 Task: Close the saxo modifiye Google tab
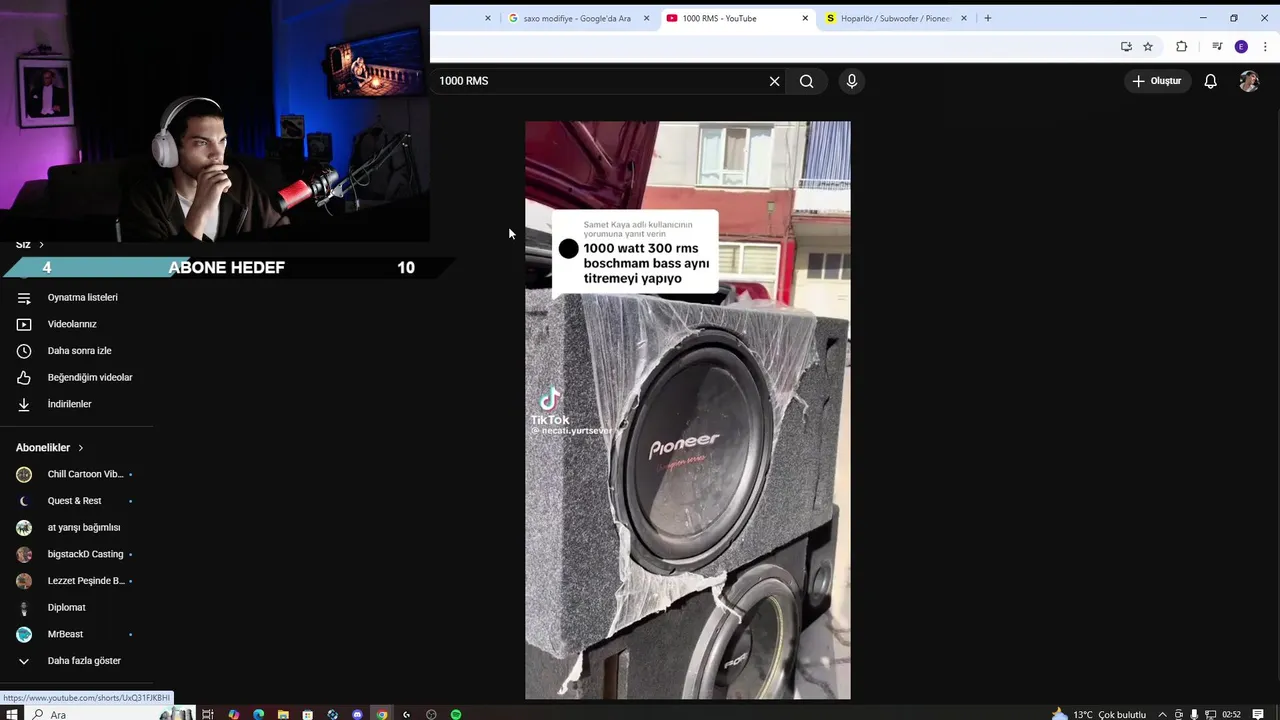(647, 18)
